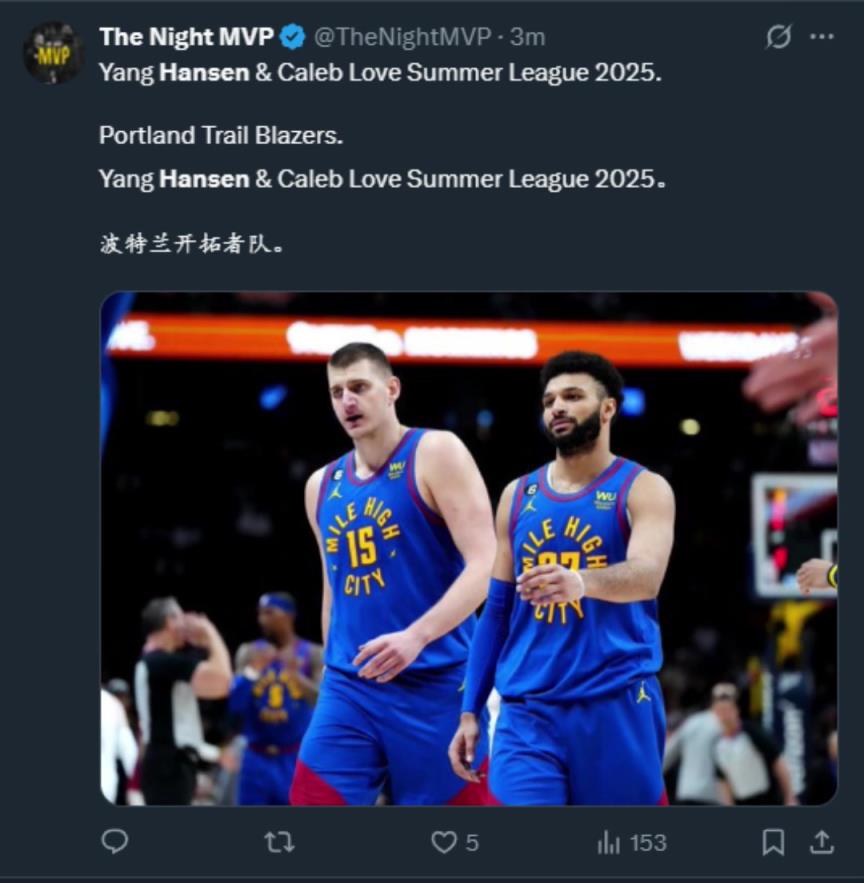Open the @TheNightMVP handle link
Viewport: 864px width, 883px height.
(402, 37)
